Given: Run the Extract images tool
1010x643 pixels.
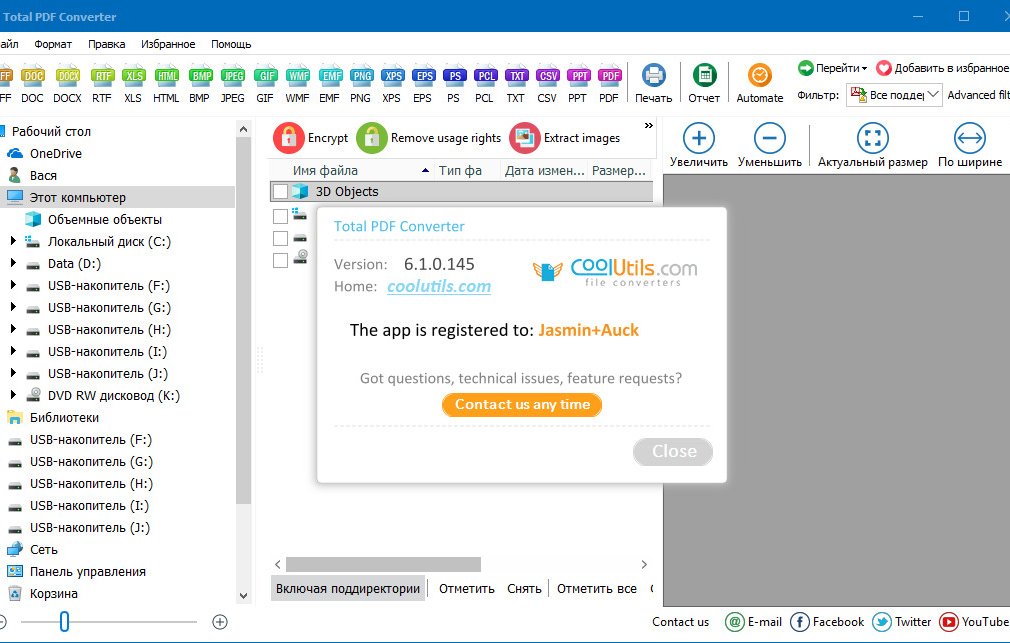Looking at the screenshot, I should [564, 138].
